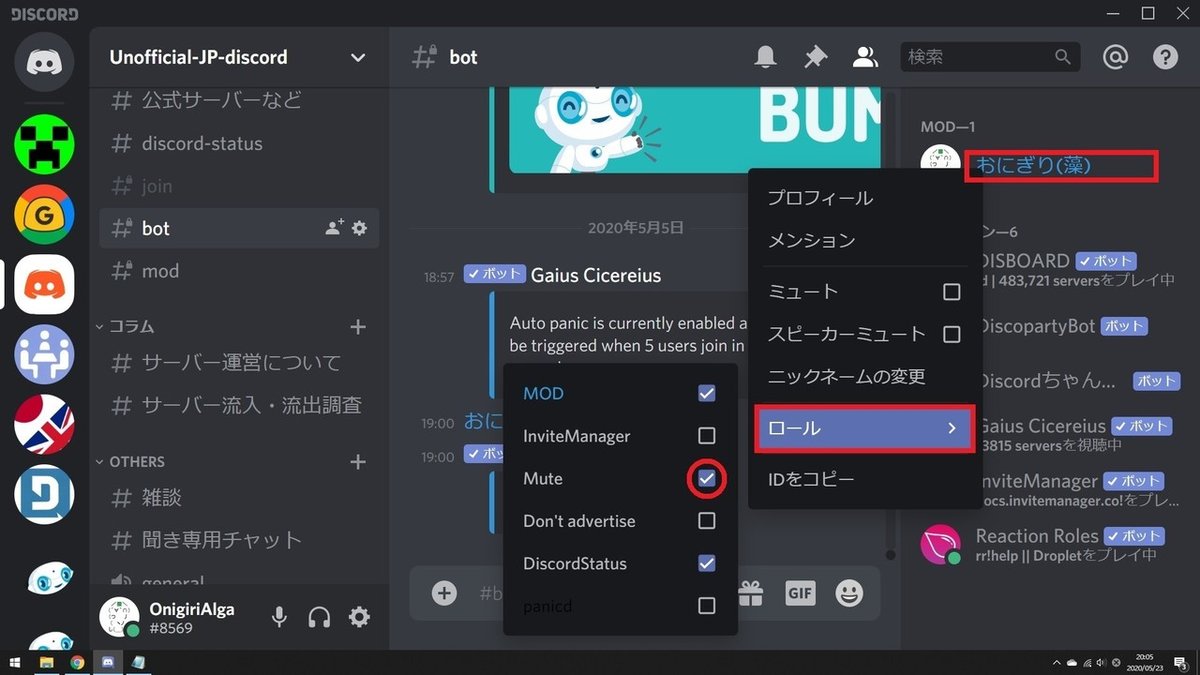Mute the microphone in the user panel
1200x675 pixels.
279,617
